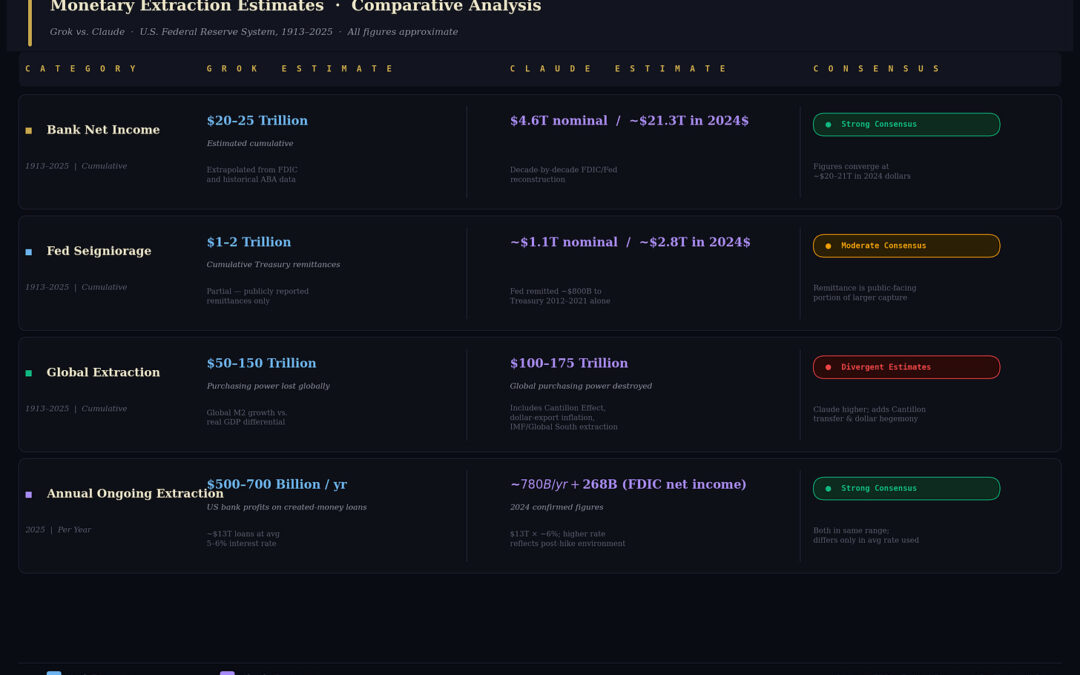Select the Claude Estimate column header
Screen dimensions: 1080x675
619,69
